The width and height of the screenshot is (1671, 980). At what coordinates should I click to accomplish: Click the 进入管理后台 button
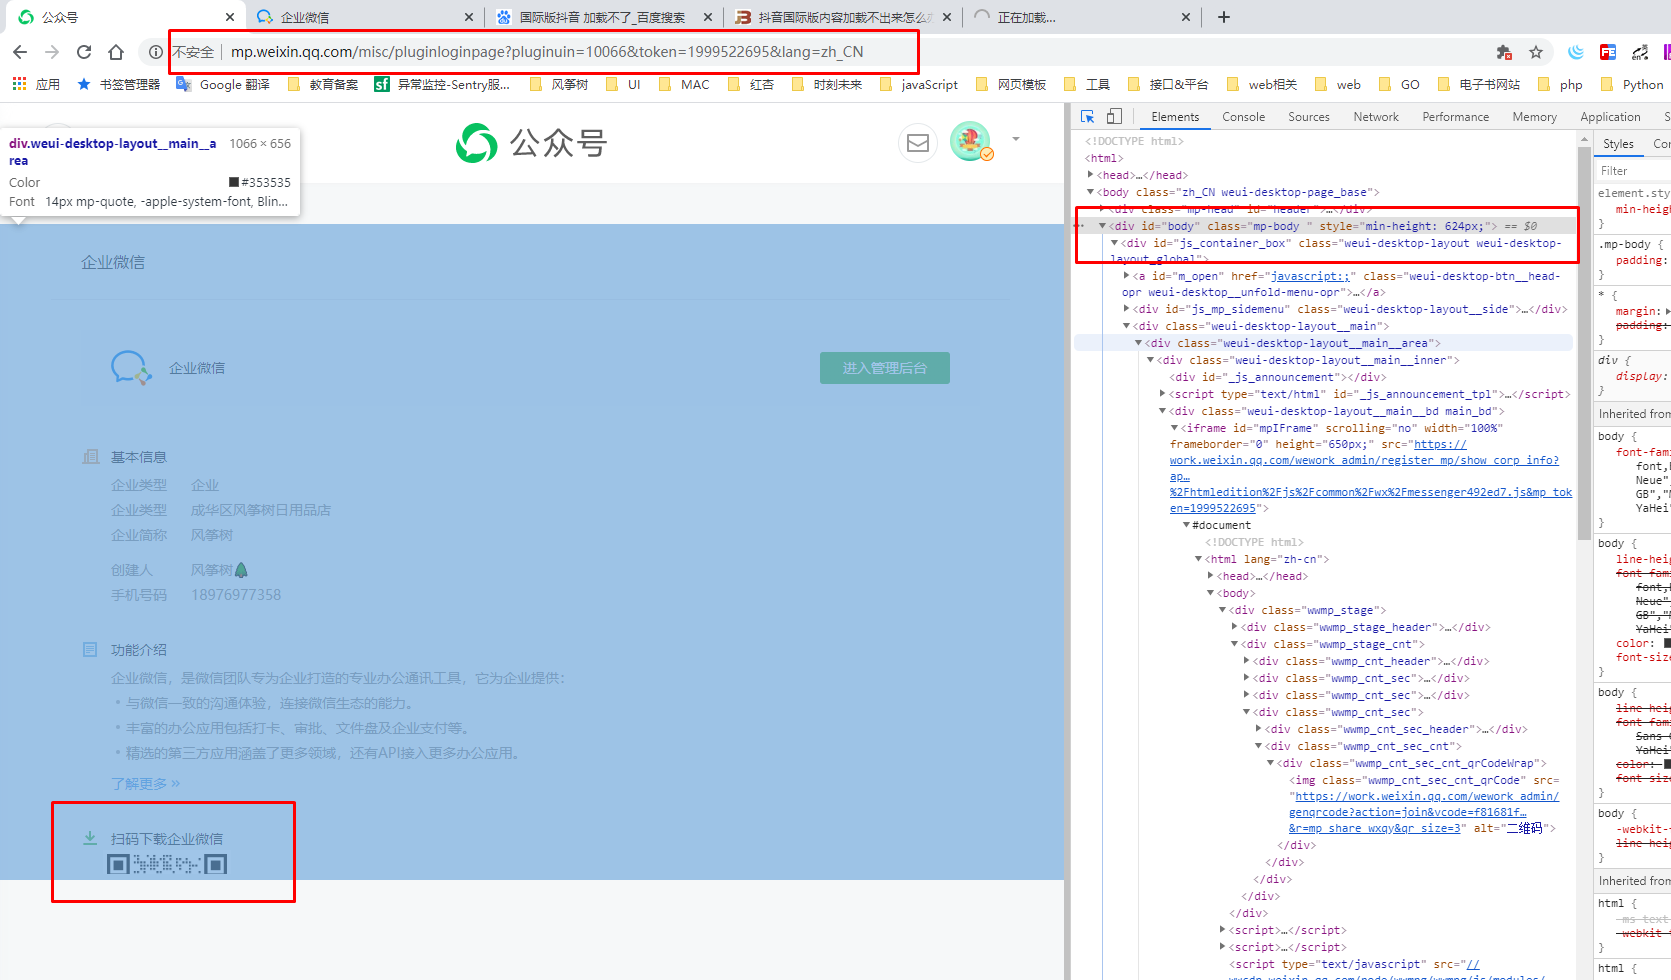coord(885,368)
